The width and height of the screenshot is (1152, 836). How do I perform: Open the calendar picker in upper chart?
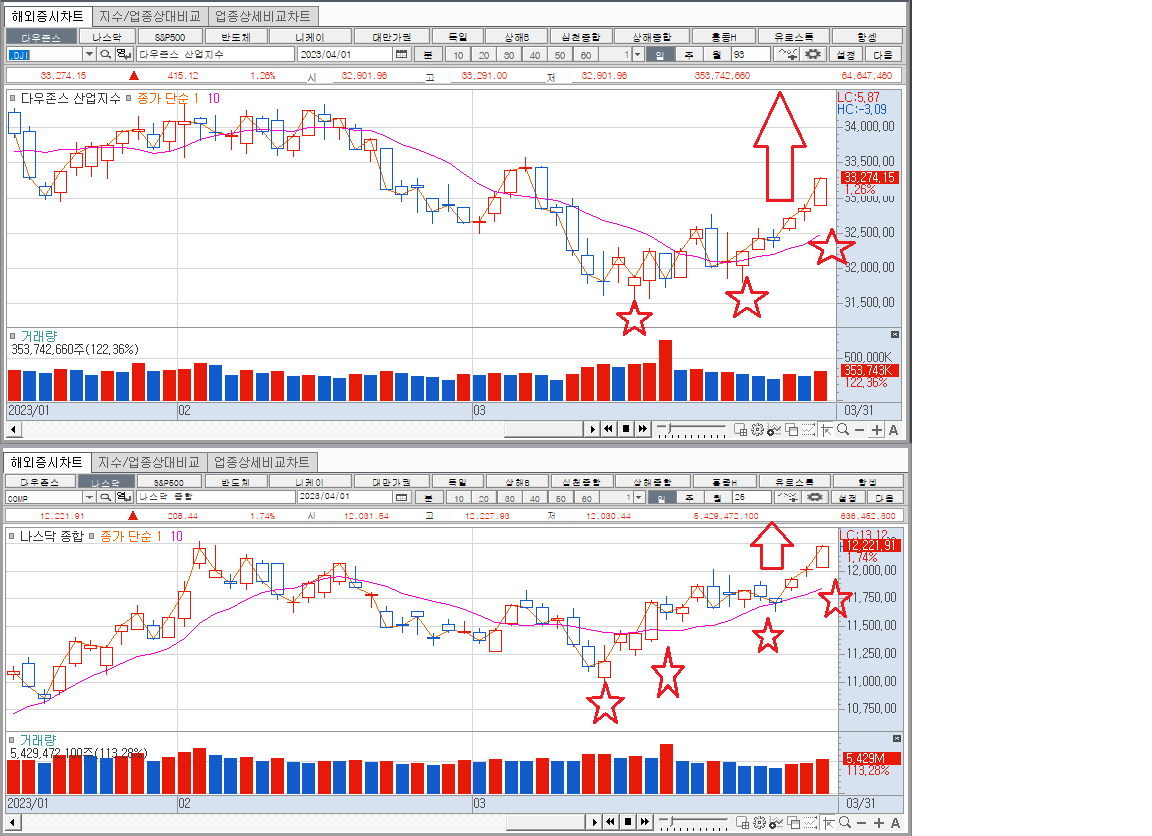point(401,54)
